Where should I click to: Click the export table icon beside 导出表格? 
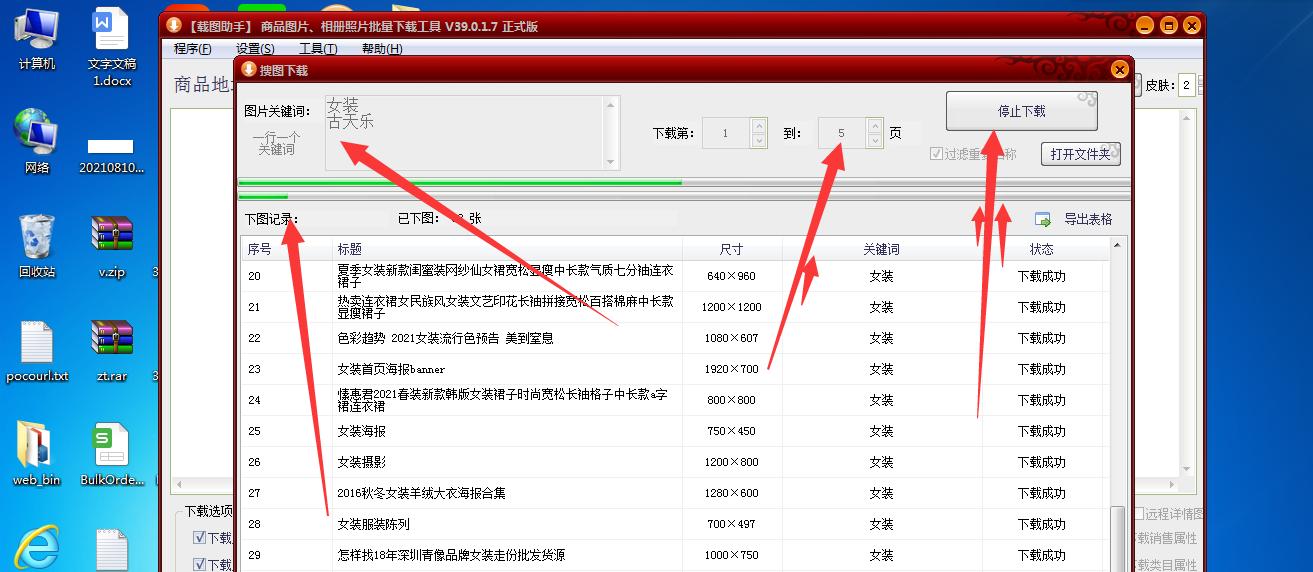click(x=1043, y=219)
